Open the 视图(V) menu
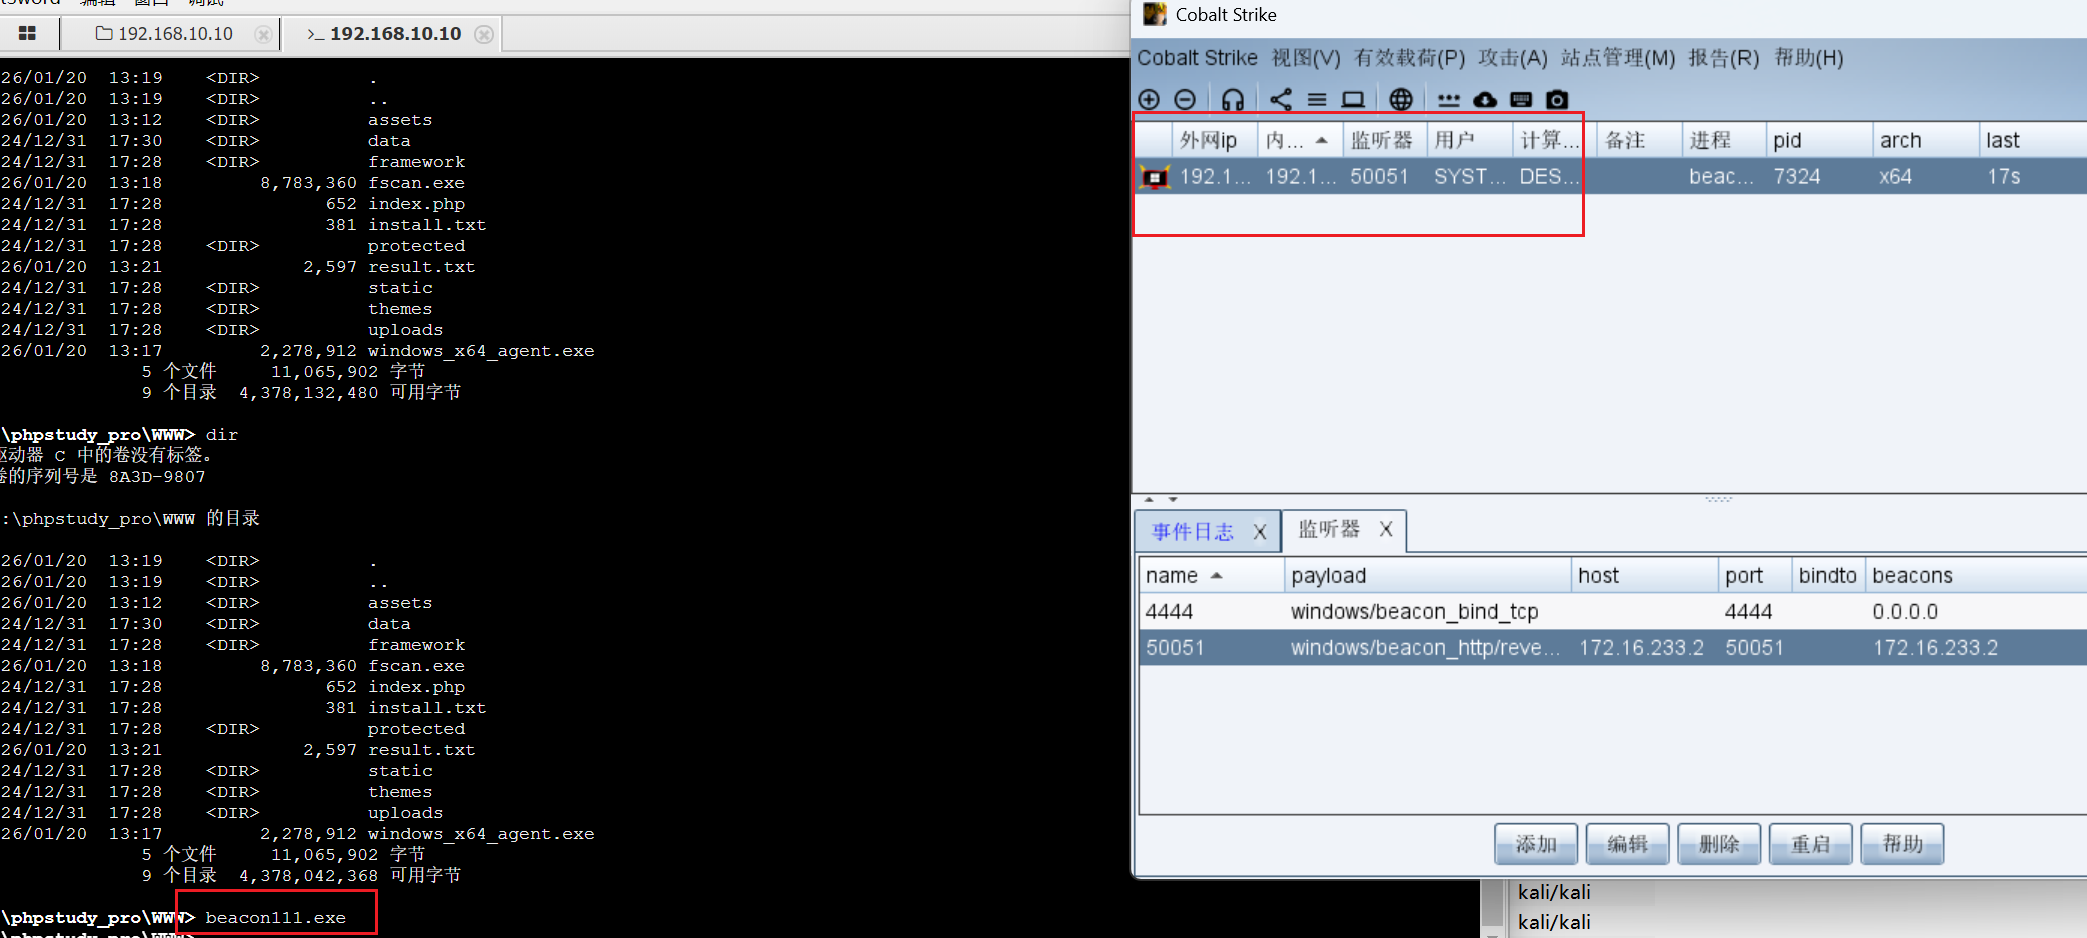This screenshot has height=938, width=2087. [x=1306, y=58]
